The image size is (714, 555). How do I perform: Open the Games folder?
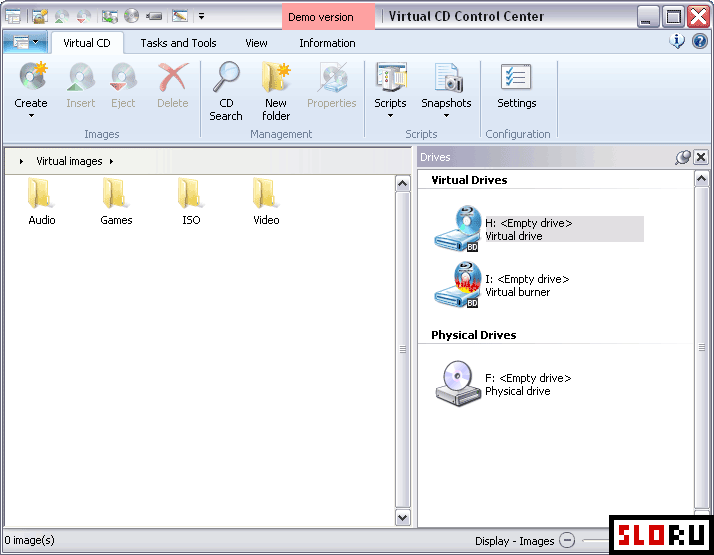pyautogui.click(x=116, y=202)
